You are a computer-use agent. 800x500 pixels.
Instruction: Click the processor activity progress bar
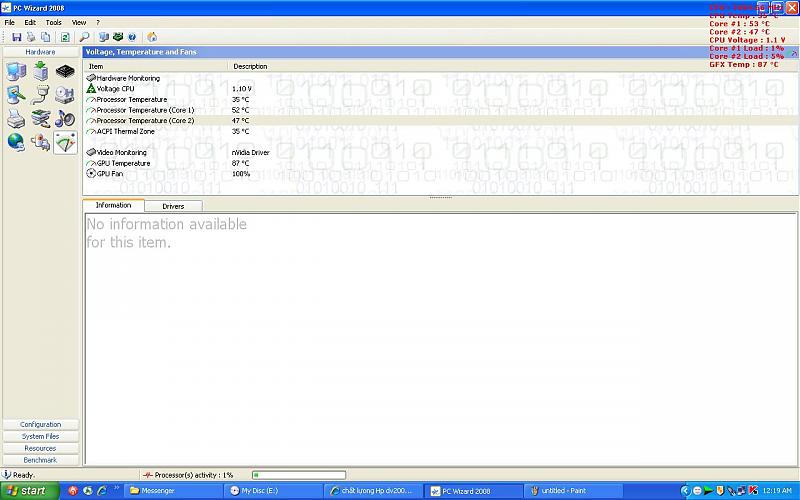click(298, 475)
